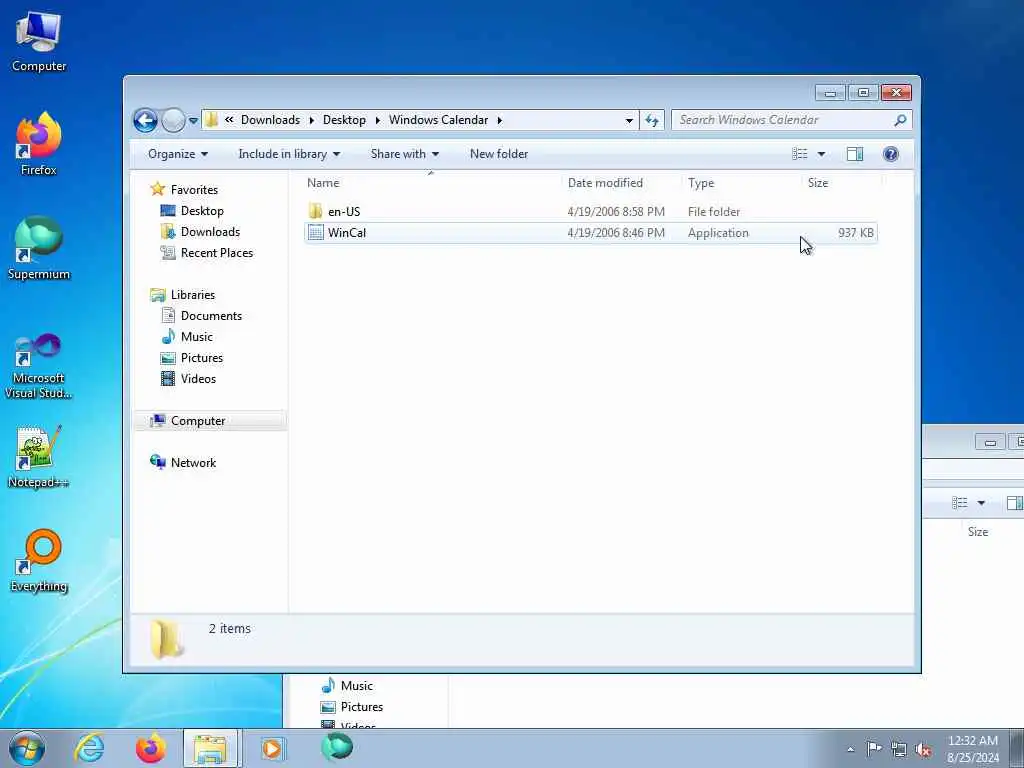1024x768 pixels.
Task: Open Firefox from the taskbar
Action: [x=150, y=748]
